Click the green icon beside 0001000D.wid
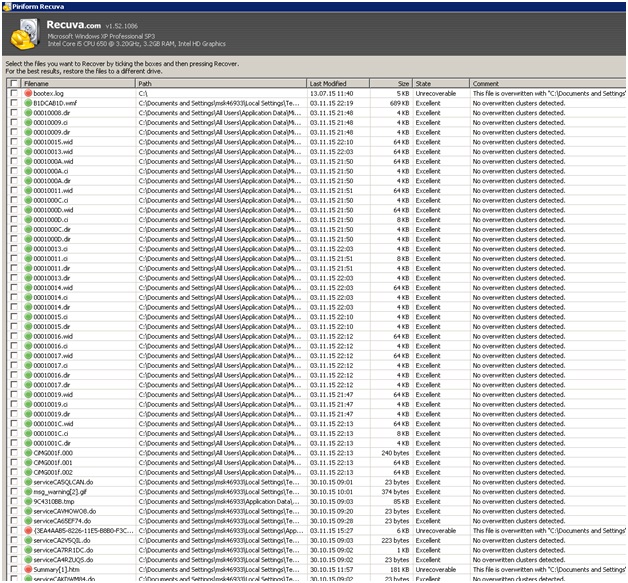 (28, 210)
